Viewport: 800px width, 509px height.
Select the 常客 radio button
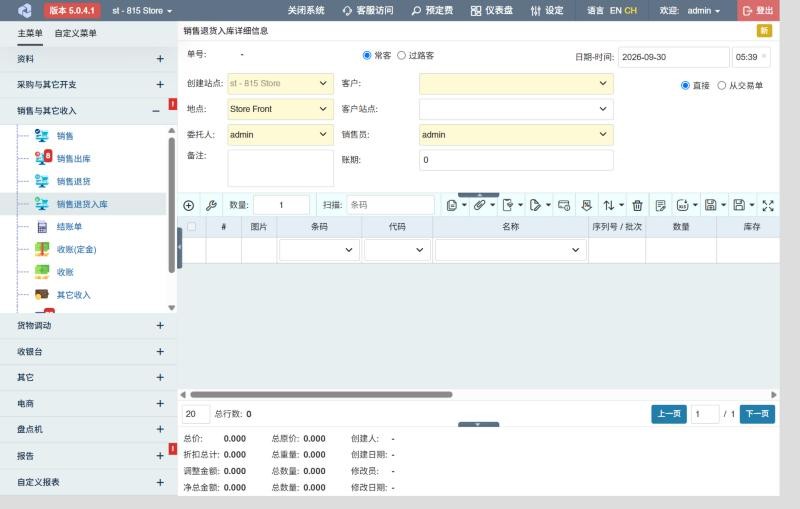tap(366, 55)
